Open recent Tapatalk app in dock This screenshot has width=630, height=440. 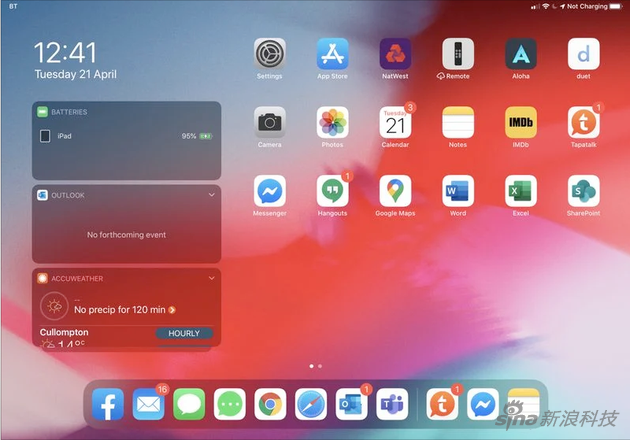tap(442, 404)
